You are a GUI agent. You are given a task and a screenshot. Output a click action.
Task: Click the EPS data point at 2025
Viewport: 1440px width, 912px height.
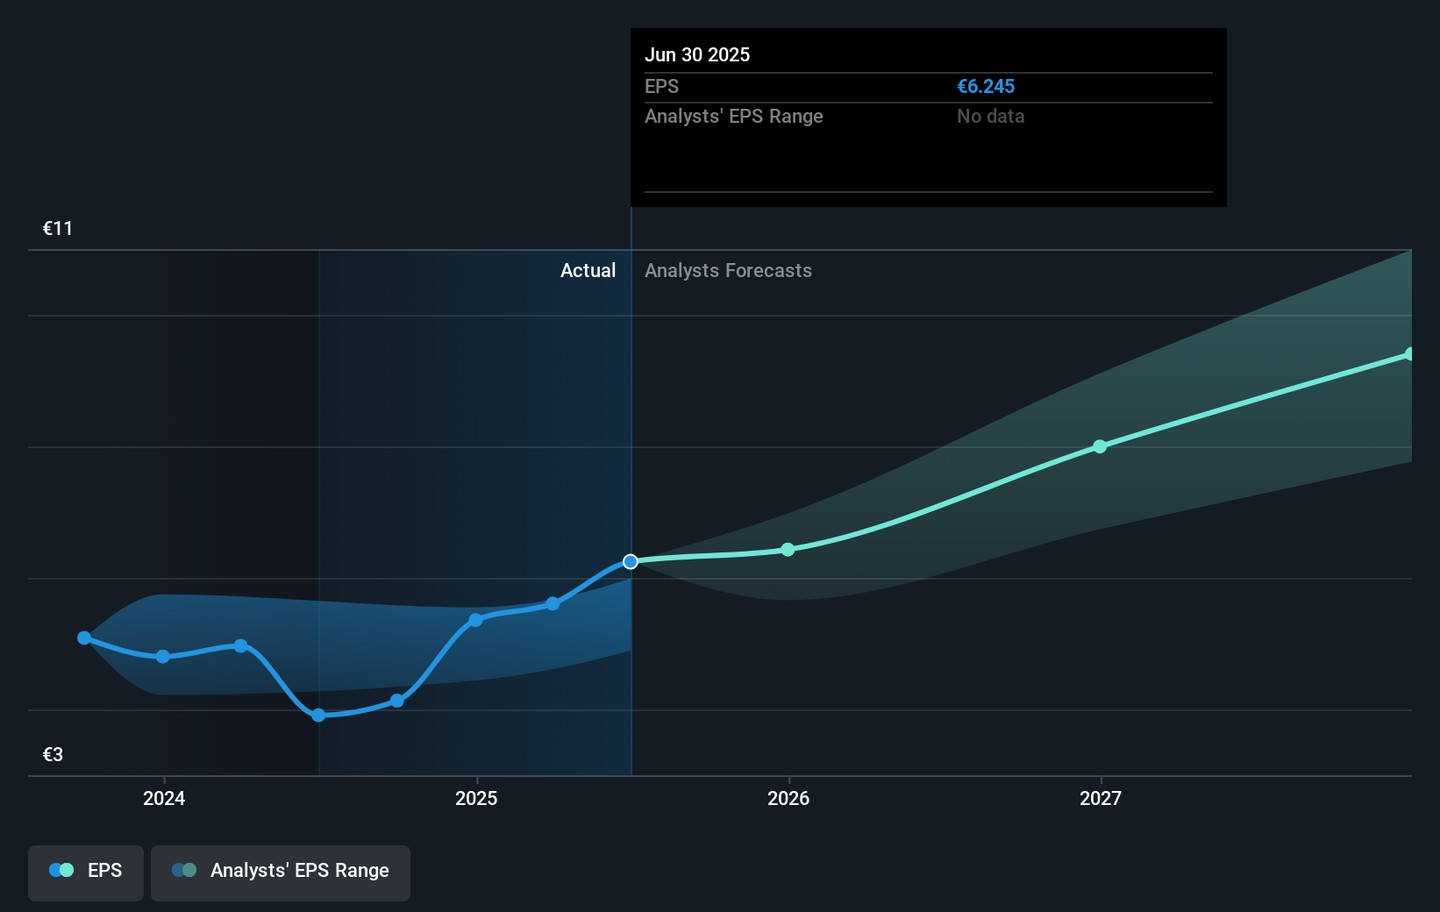pos(476,621)
